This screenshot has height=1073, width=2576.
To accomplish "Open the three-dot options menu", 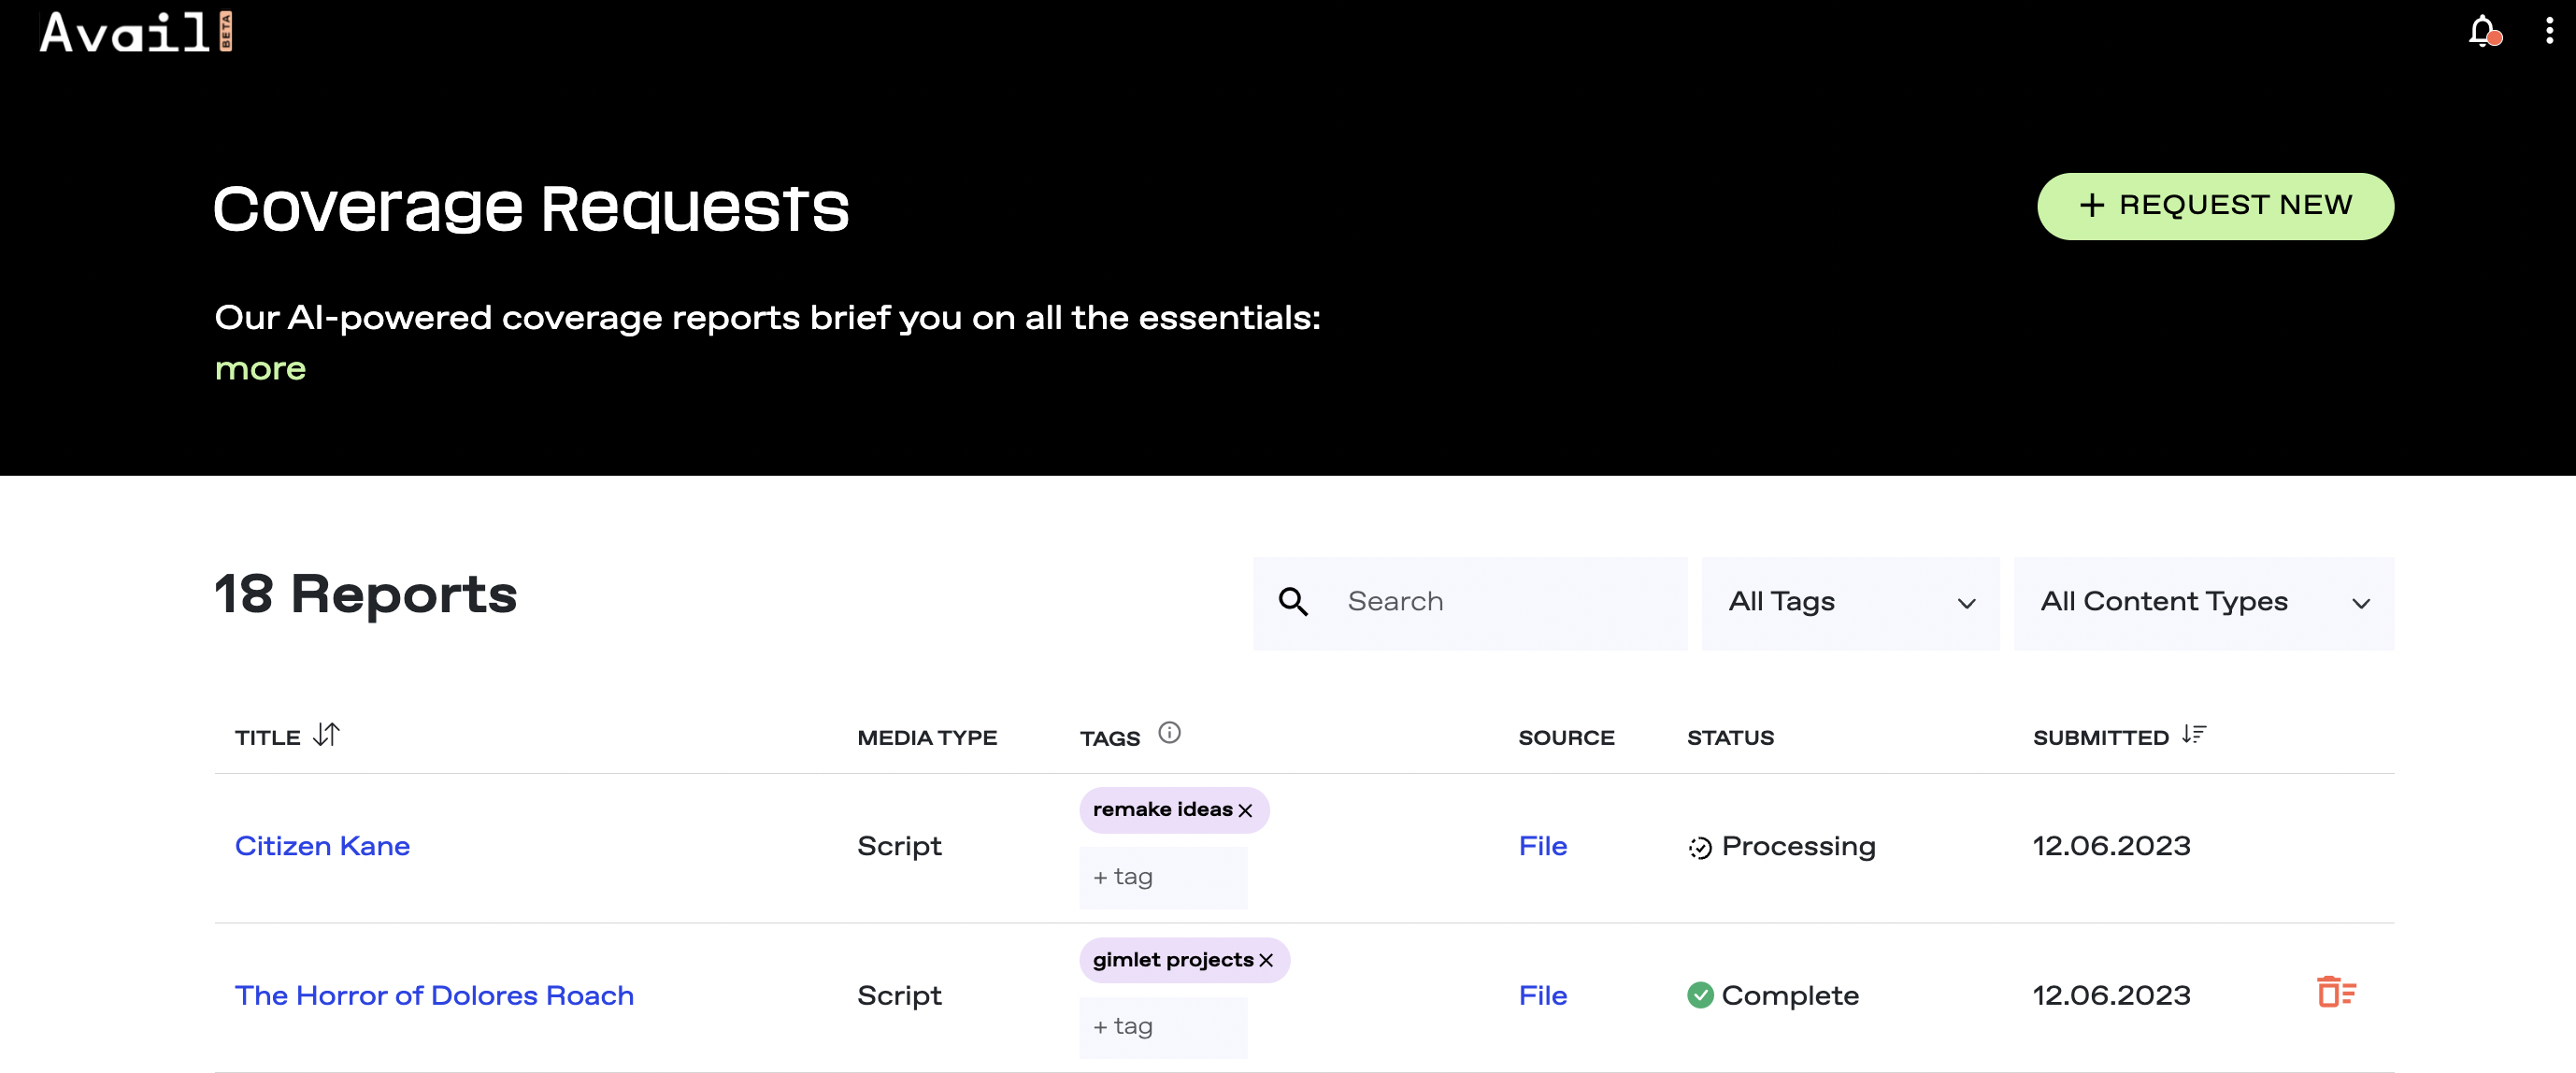I will coord(2549,31).
